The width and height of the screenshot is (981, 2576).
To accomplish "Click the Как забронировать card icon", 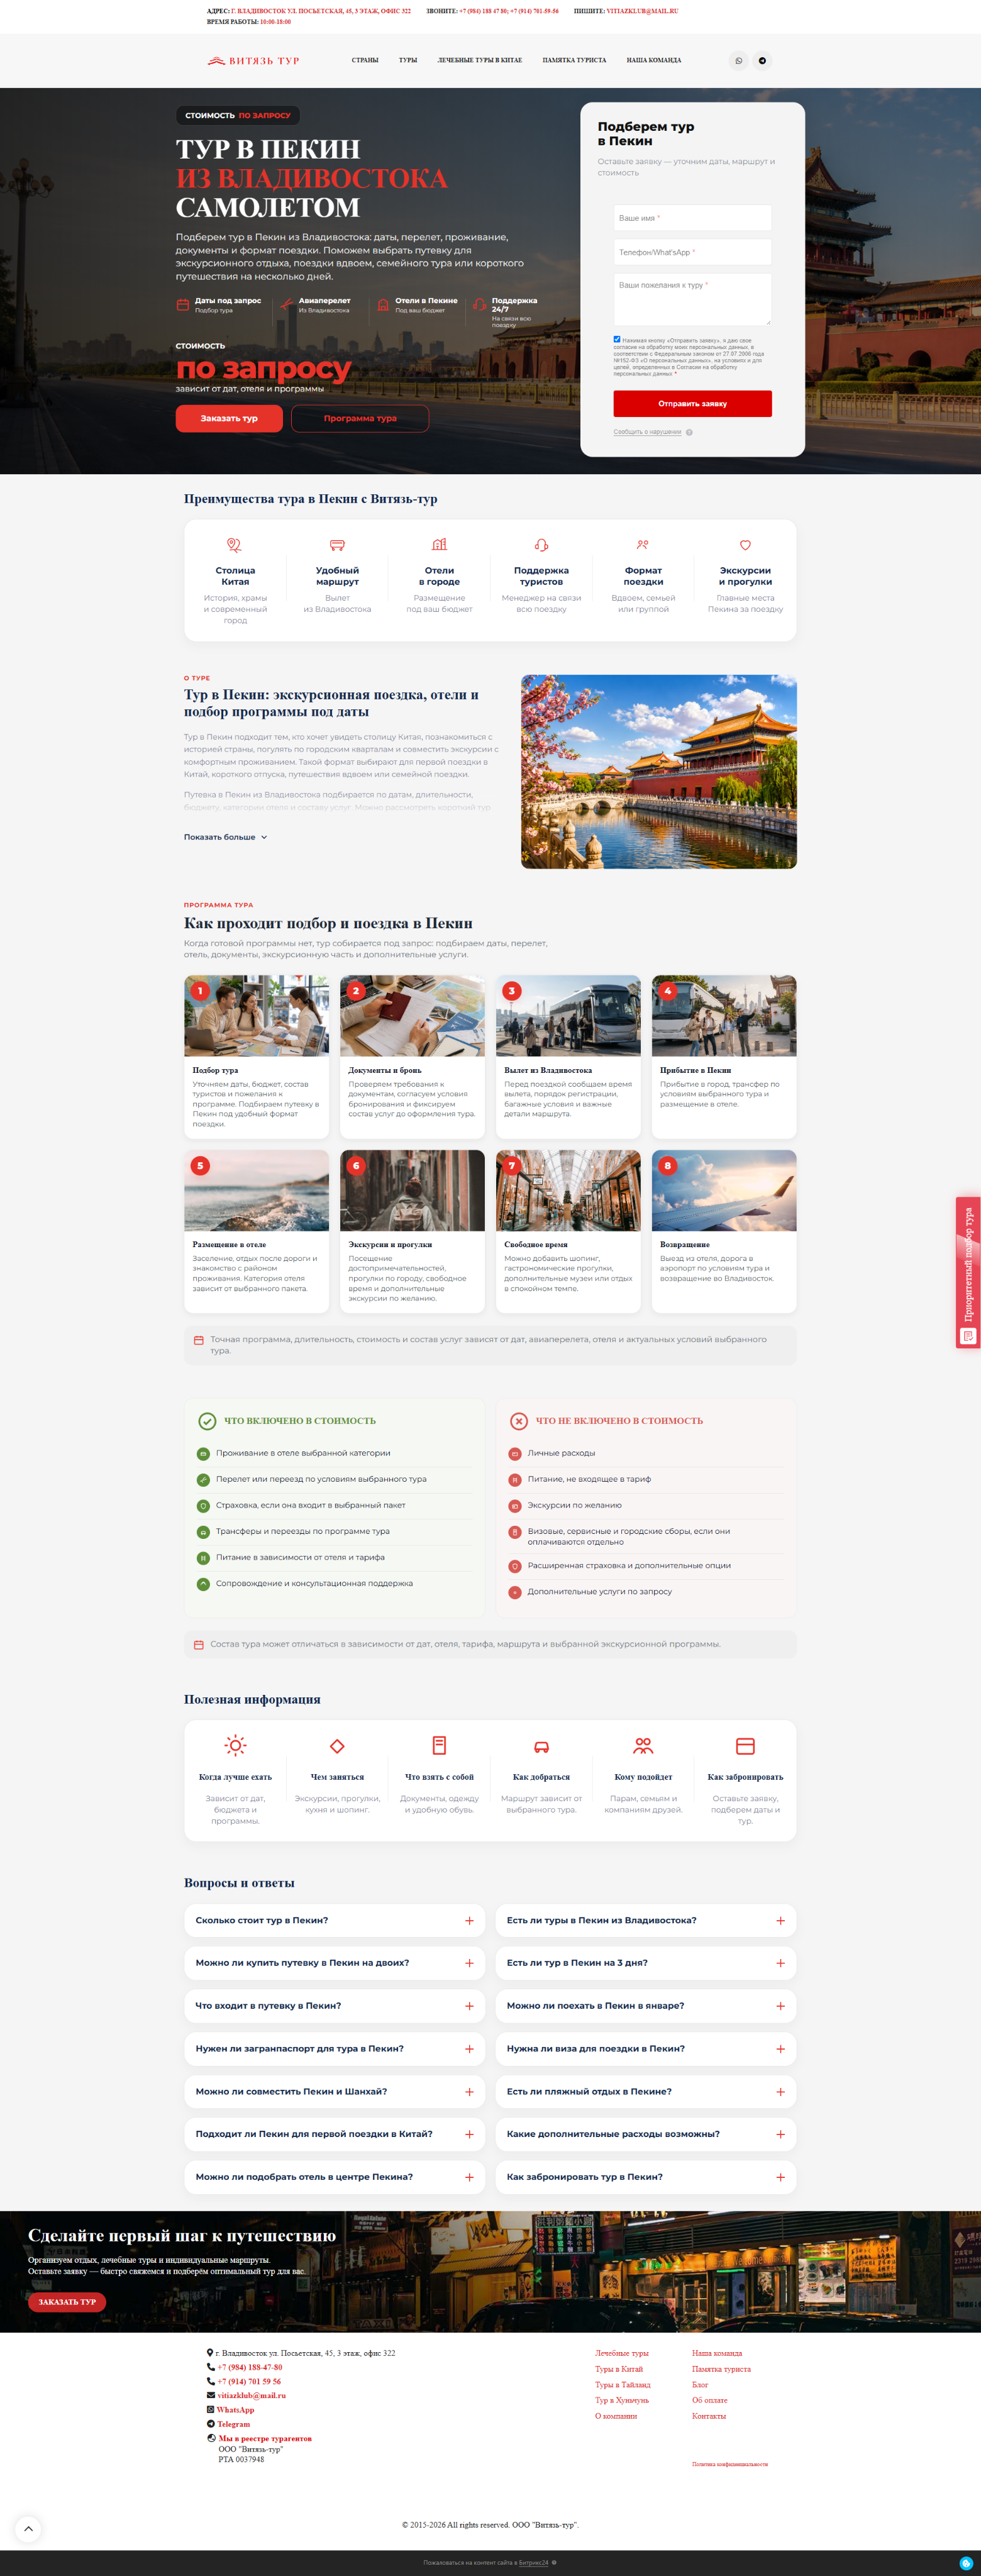I will pos(745,1746).
